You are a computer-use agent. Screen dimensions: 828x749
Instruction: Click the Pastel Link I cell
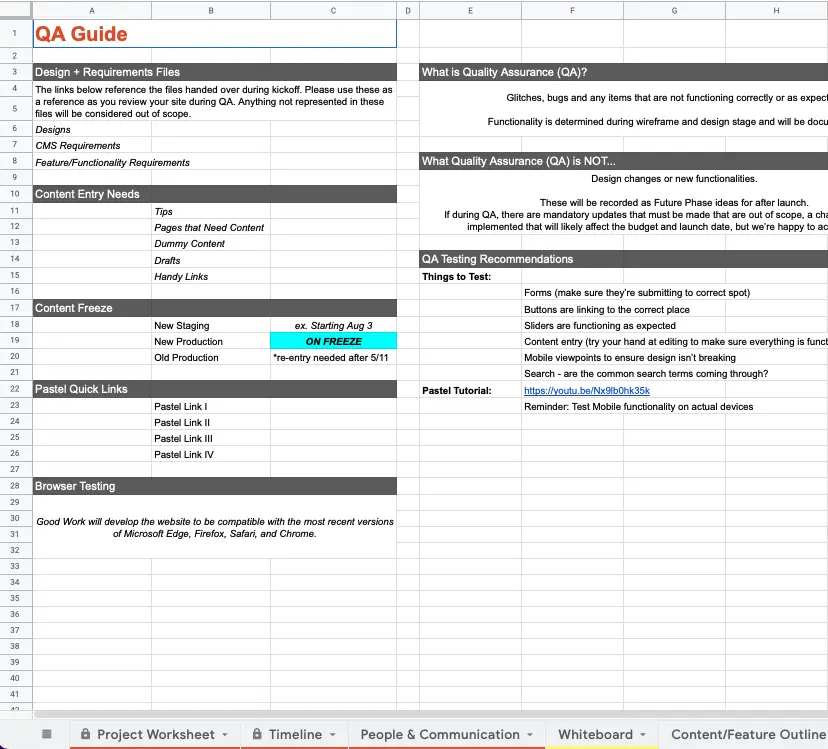[x=210, y=407]
